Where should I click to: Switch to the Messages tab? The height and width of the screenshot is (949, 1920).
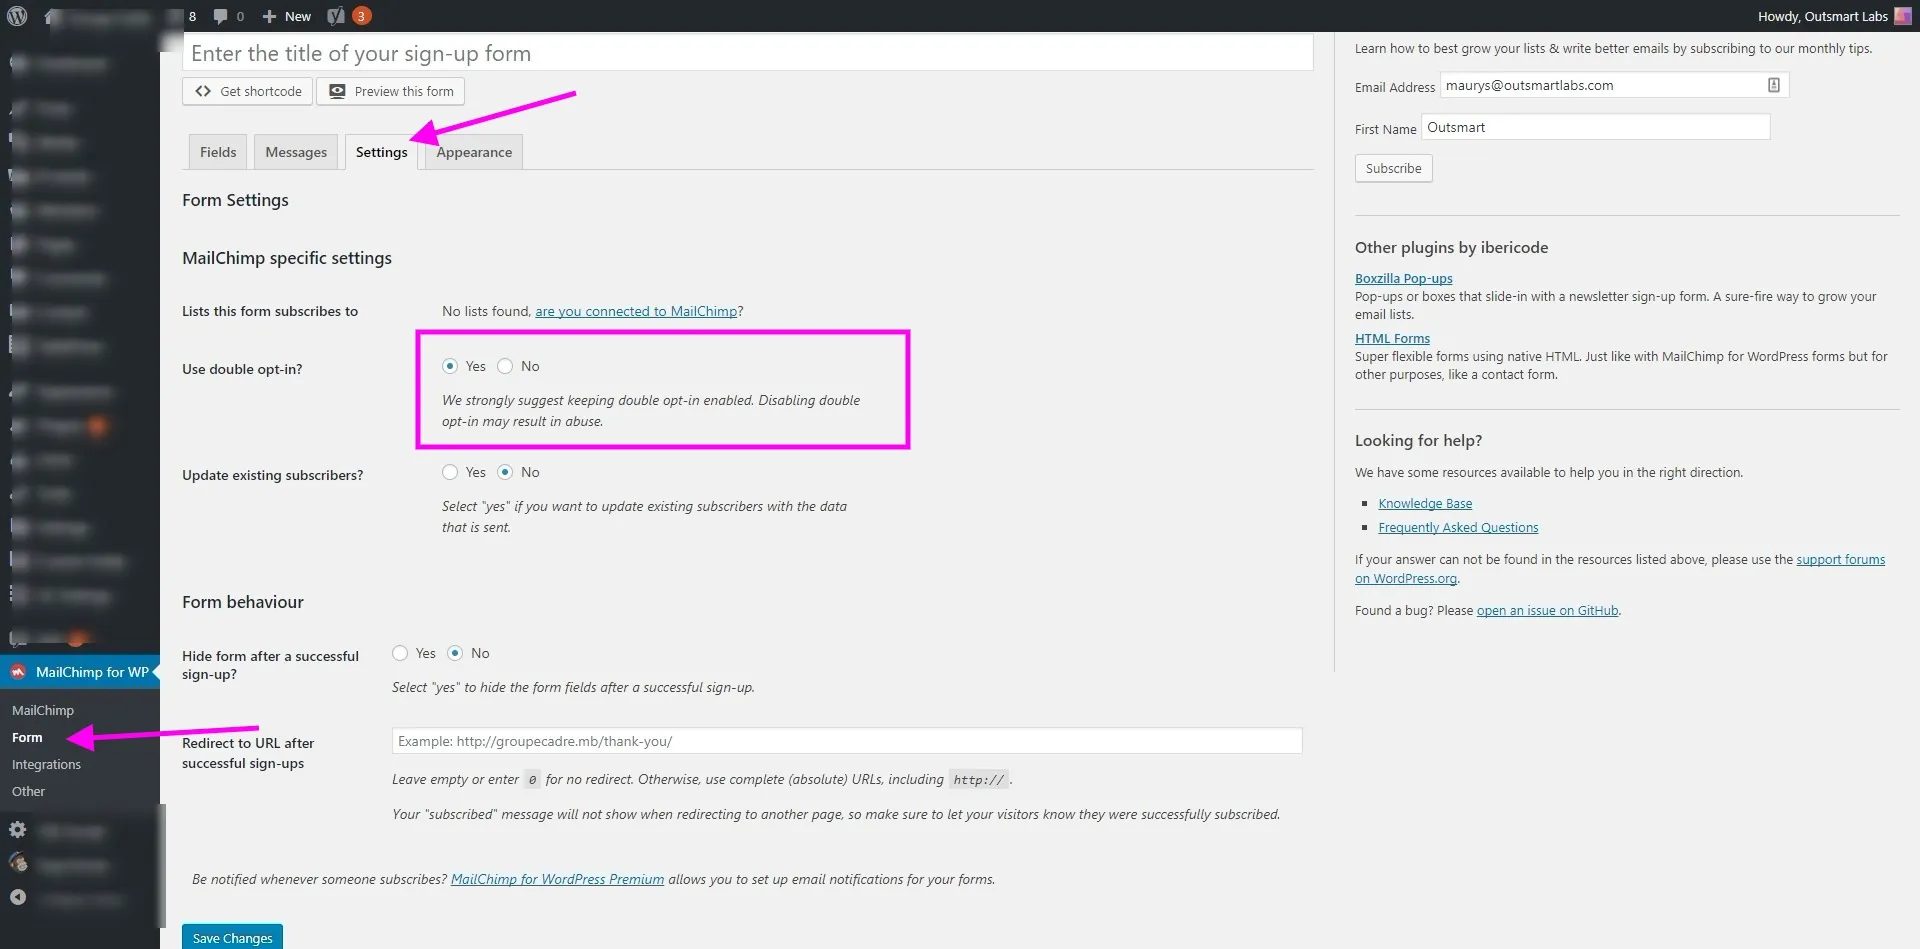click(296, 152)
